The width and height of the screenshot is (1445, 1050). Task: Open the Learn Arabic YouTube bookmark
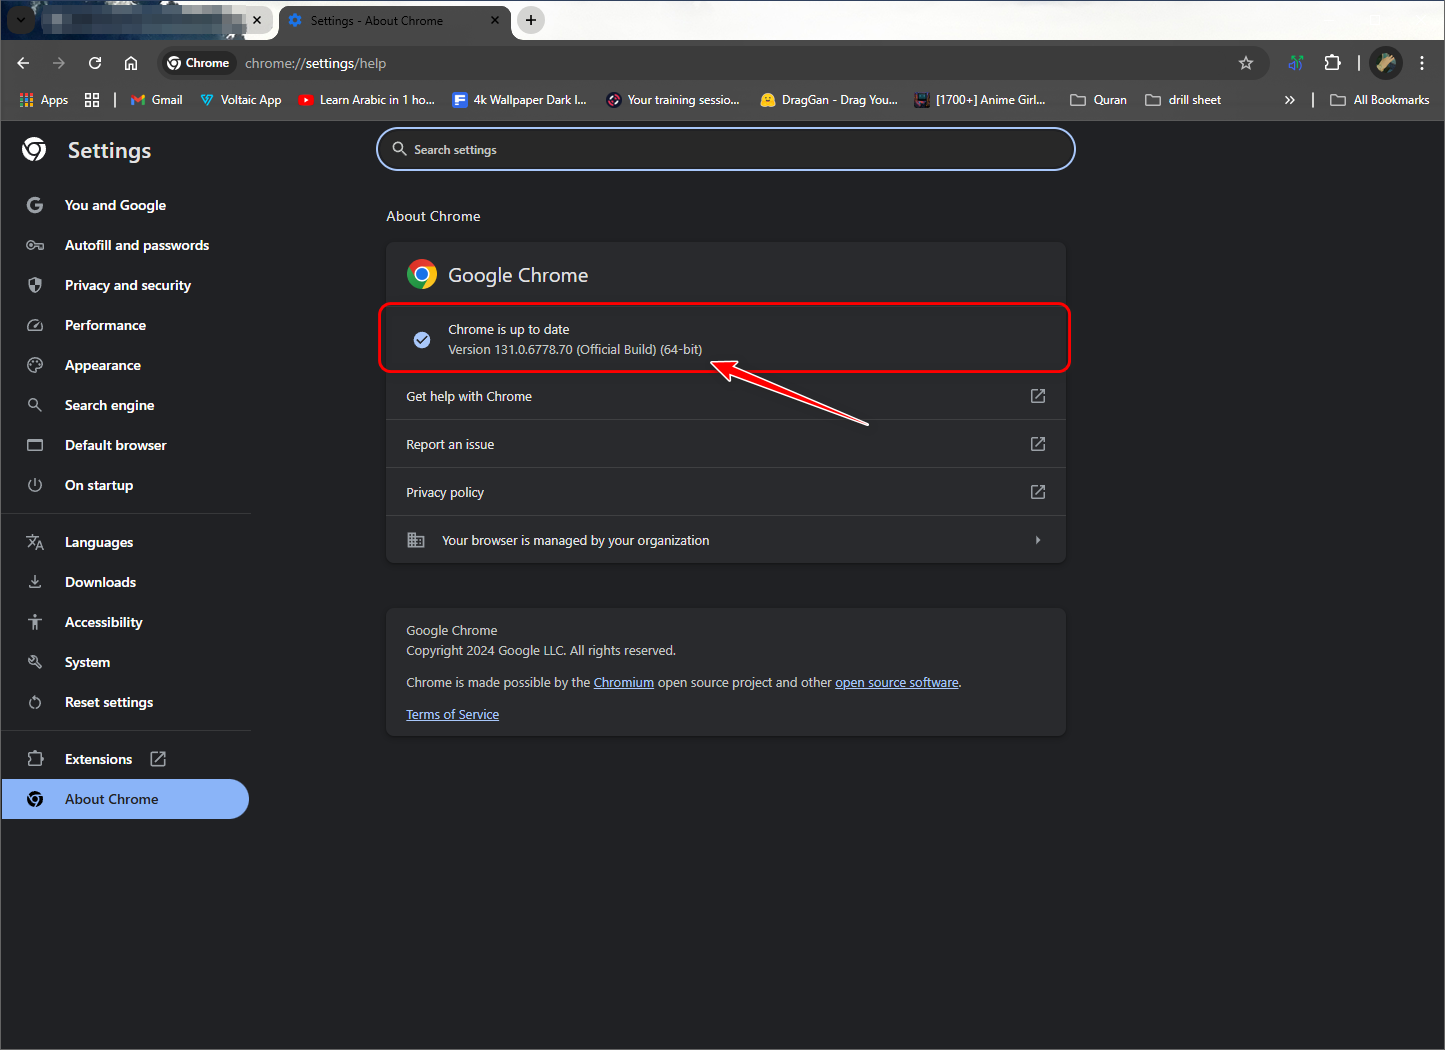[x=367, y=100]
